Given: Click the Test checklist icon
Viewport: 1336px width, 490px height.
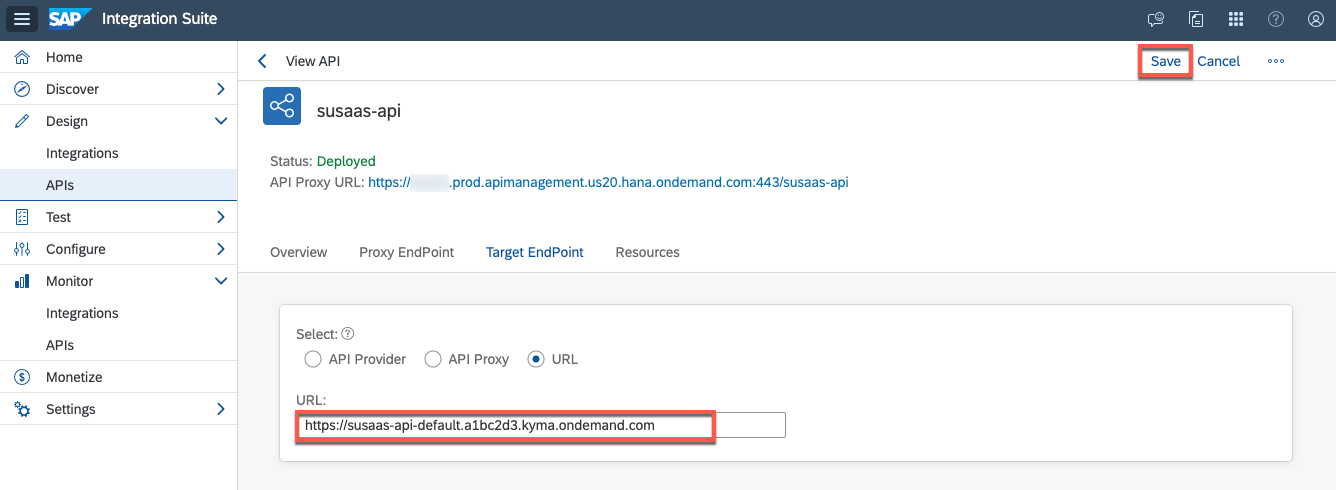Looking at the screenshot, I should pos(22,217).
